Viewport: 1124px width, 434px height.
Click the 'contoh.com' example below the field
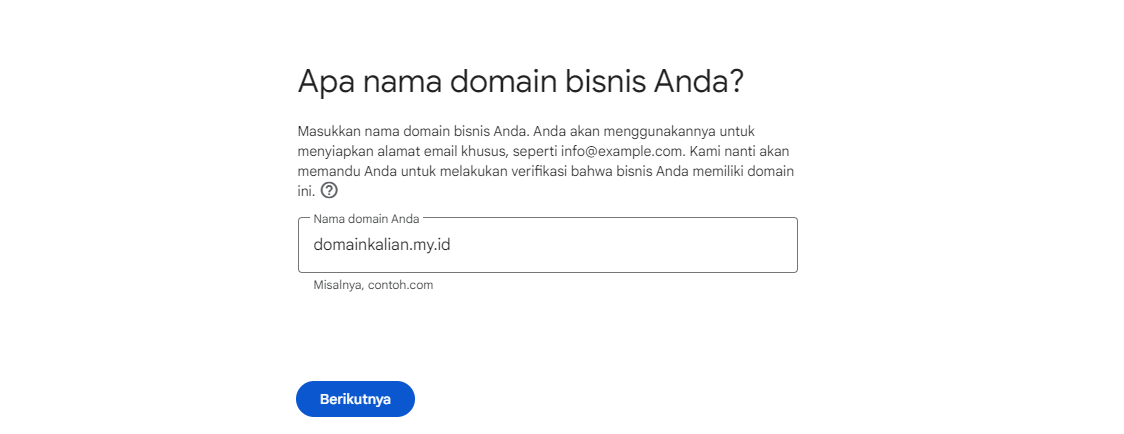400,285
